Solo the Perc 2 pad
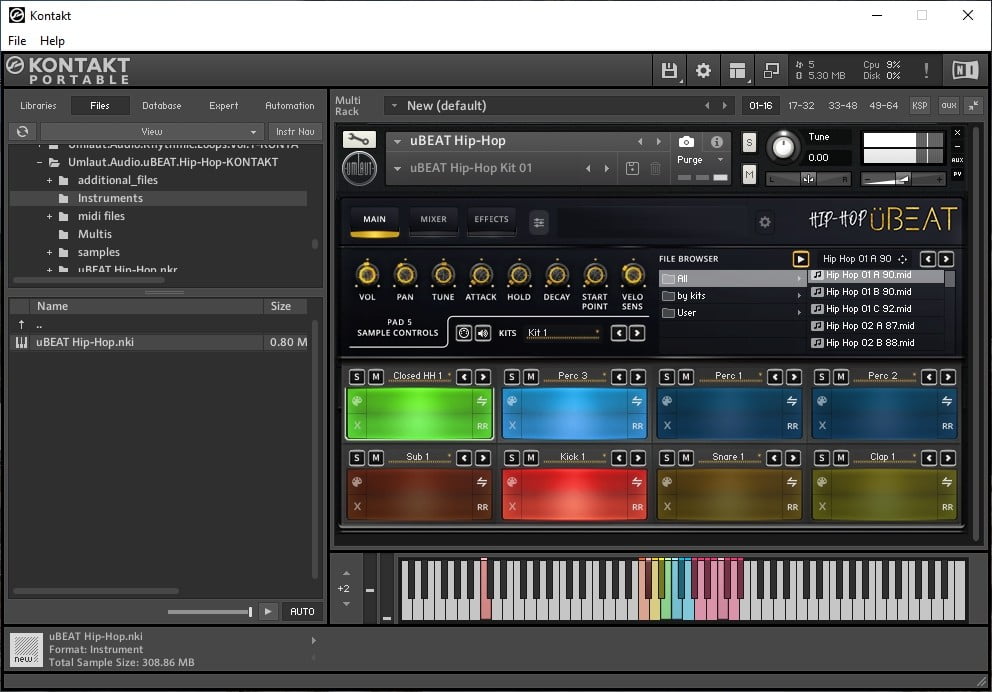 pyautogui.click(x=822, y=377)
